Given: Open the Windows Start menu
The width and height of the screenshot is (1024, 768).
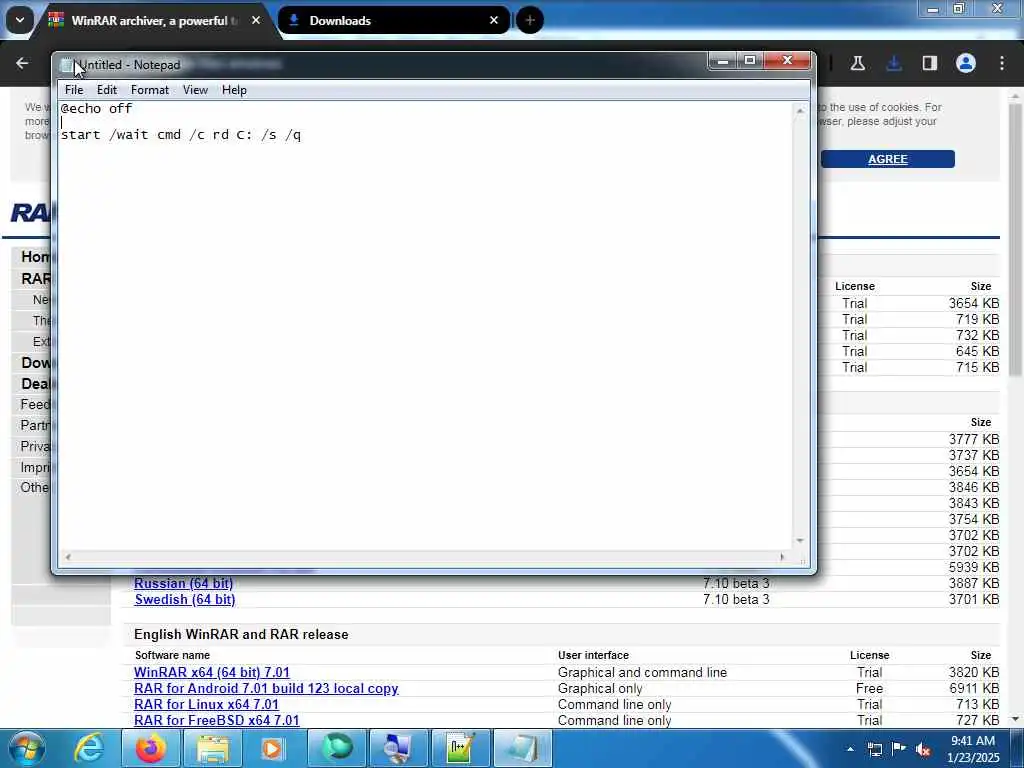Looking at the screenshot, I should [26, 748].
